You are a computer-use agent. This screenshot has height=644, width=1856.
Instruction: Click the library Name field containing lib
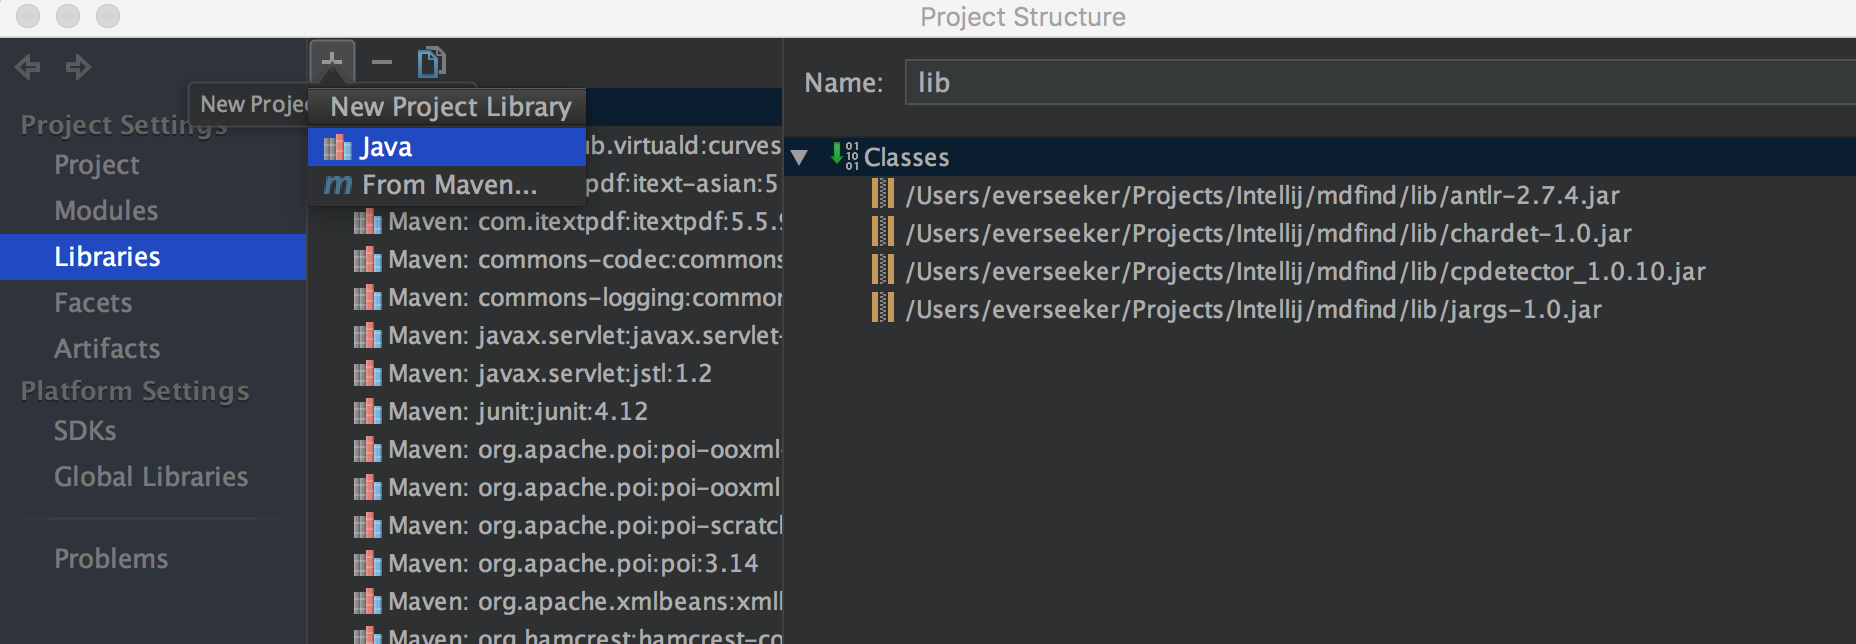(1380, 82)
